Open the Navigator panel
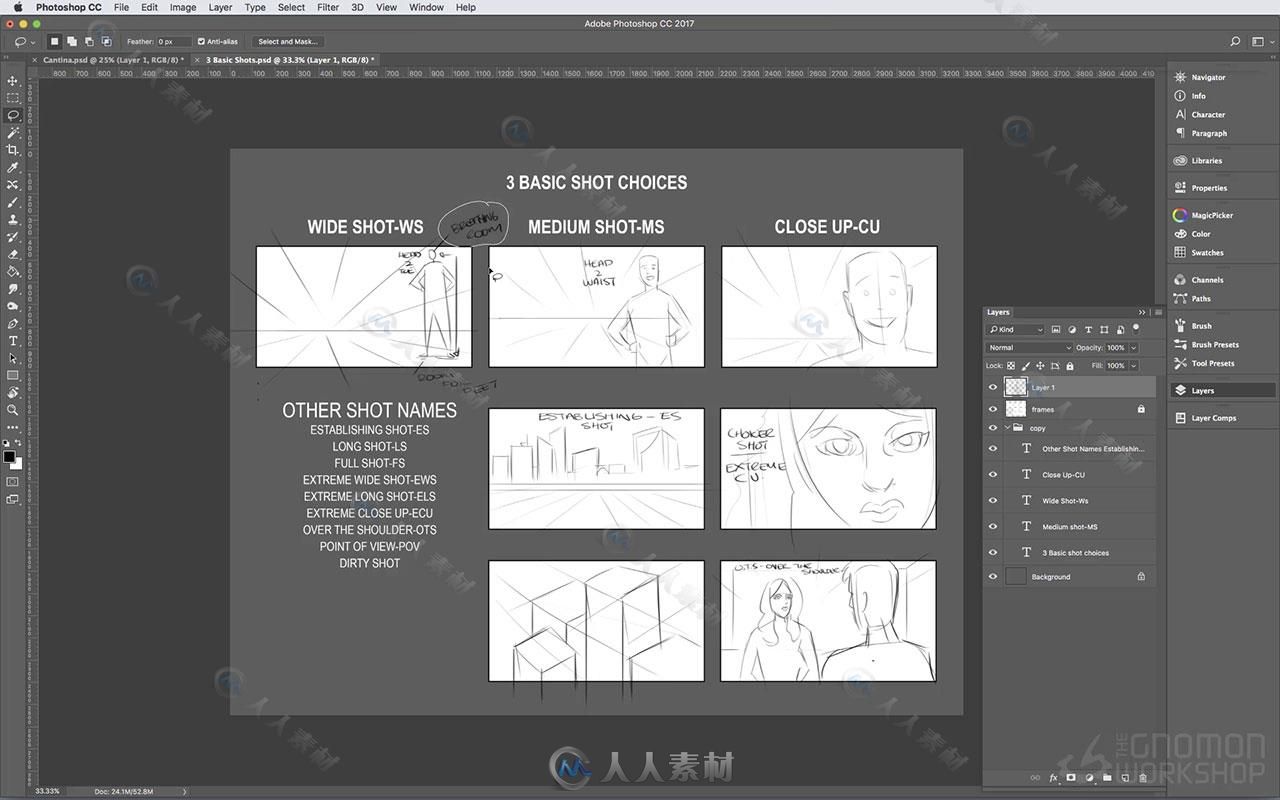This screenshot has width=1280, height=800. (1208, 77)
